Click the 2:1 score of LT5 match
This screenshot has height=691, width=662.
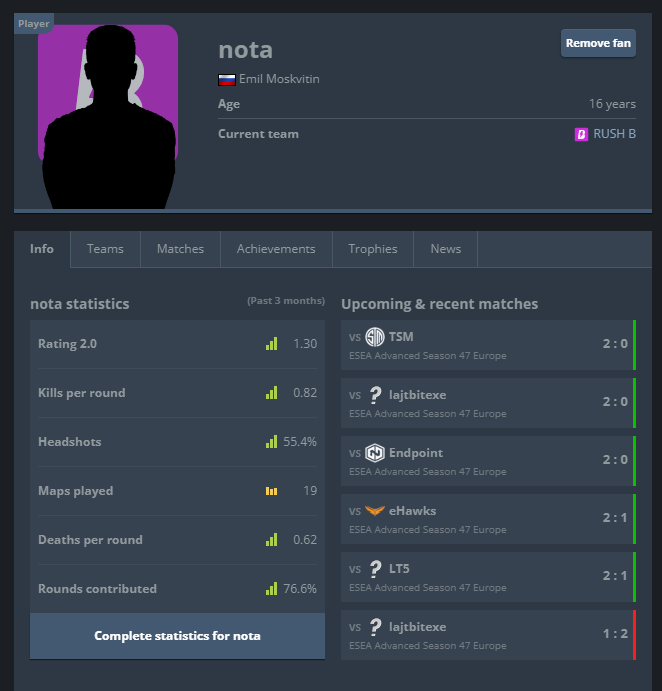tap(615, 576)
